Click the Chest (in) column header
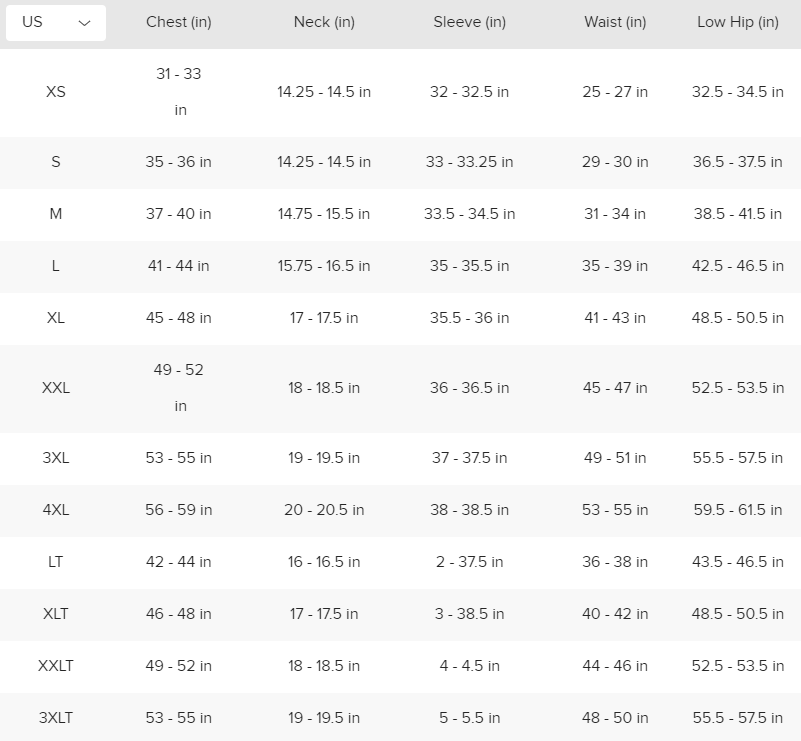 pos(179,22)
